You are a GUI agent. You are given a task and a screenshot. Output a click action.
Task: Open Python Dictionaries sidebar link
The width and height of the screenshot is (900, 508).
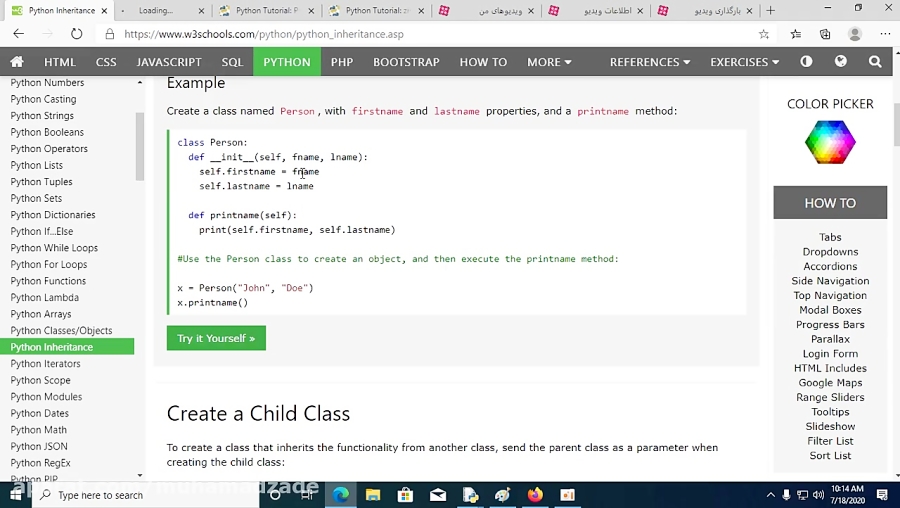pyautogui.click(x=53, y=215)
